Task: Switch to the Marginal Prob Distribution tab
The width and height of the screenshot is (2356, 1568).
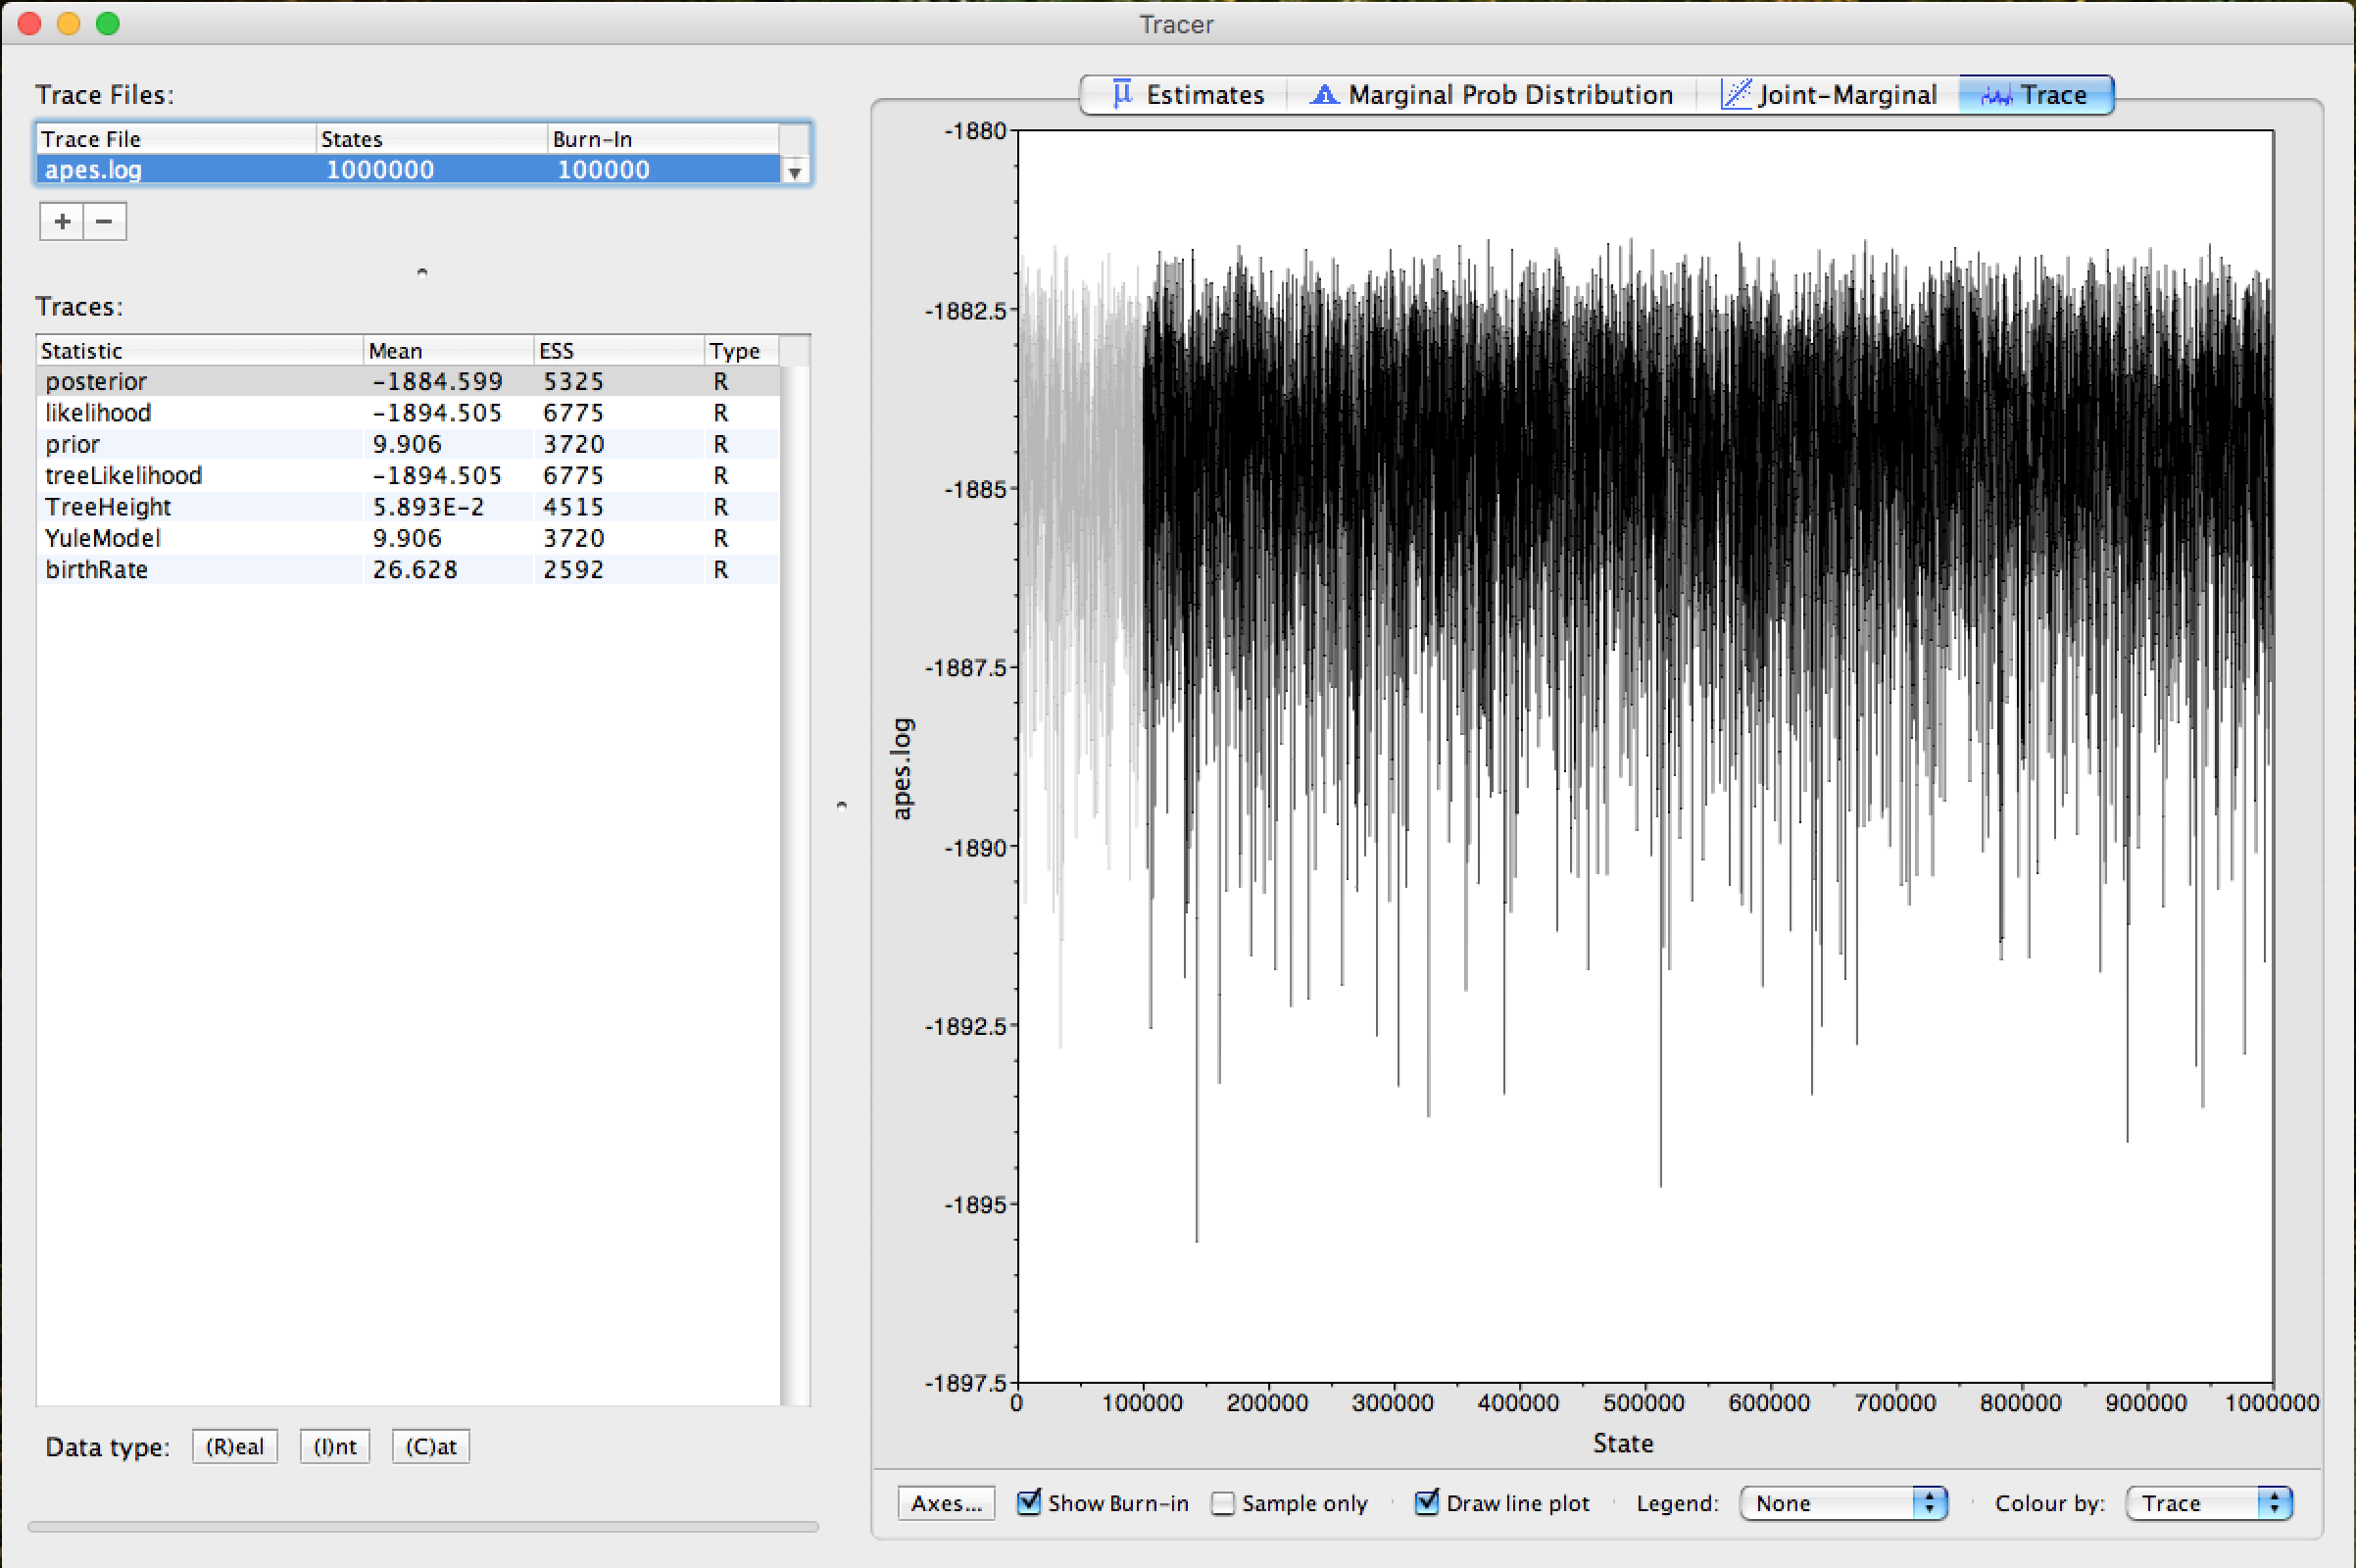Action: click(1509, 95)
